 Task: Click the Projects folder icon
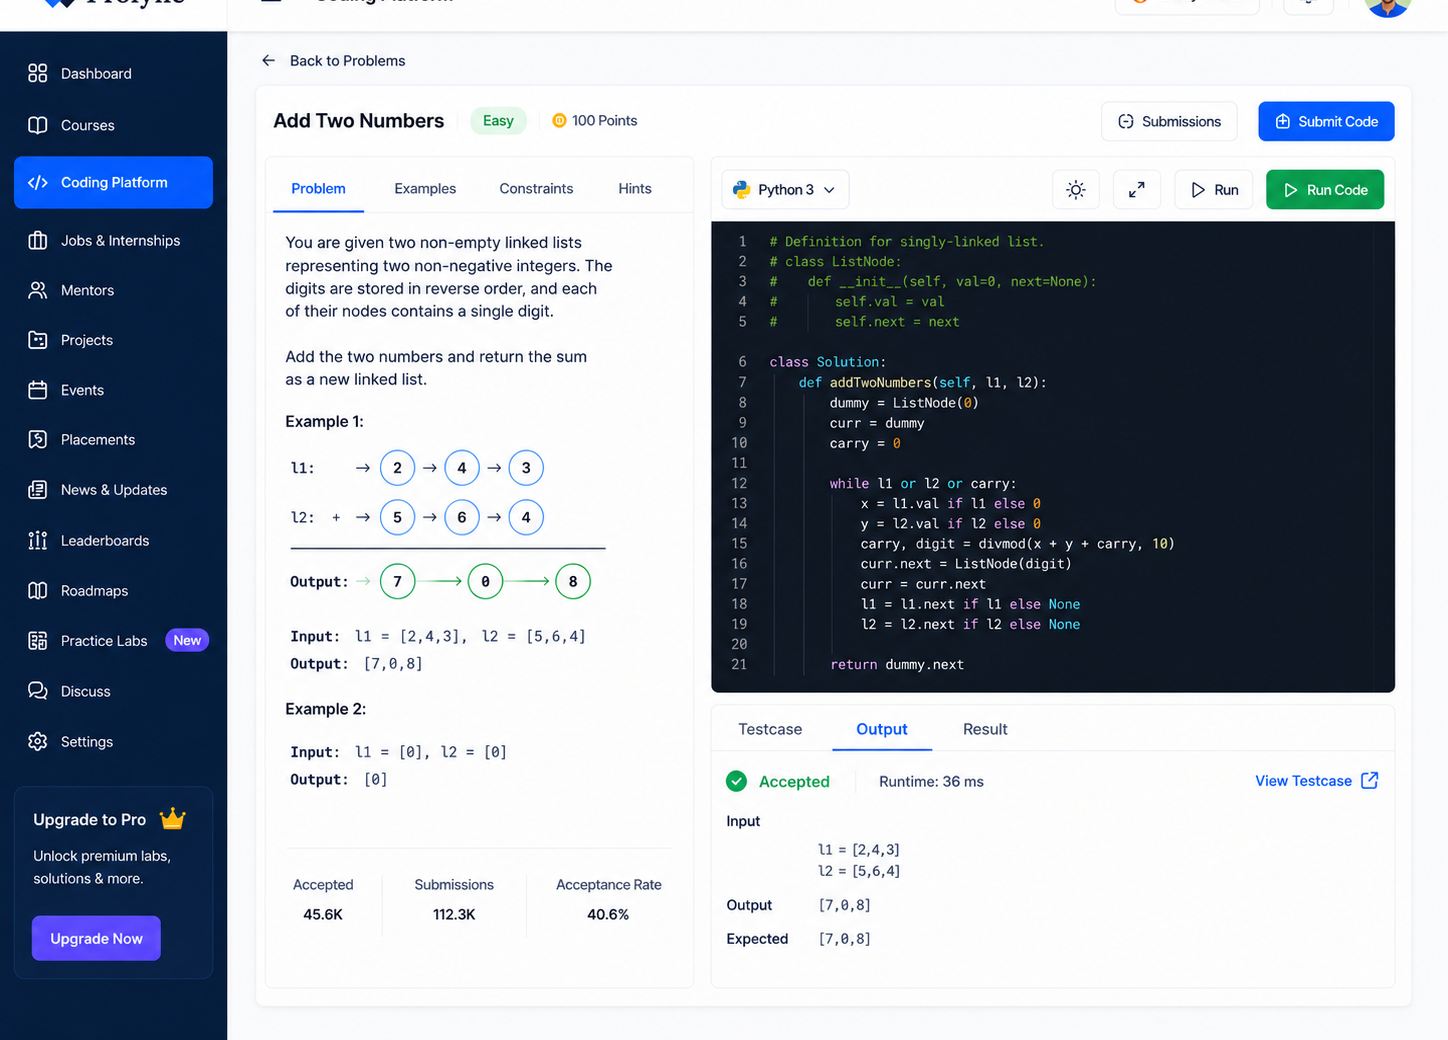(x=38, y=340)
